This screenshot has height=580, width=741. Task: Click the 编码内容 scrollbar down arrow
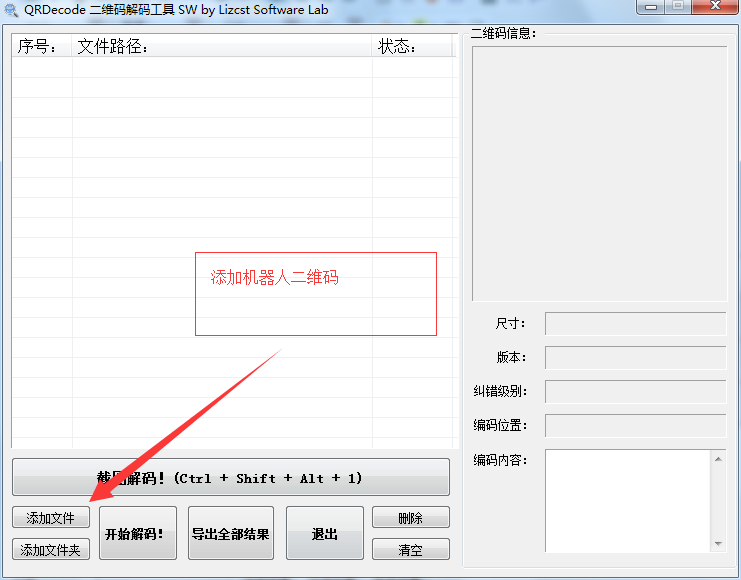click(x=717, y=543)
